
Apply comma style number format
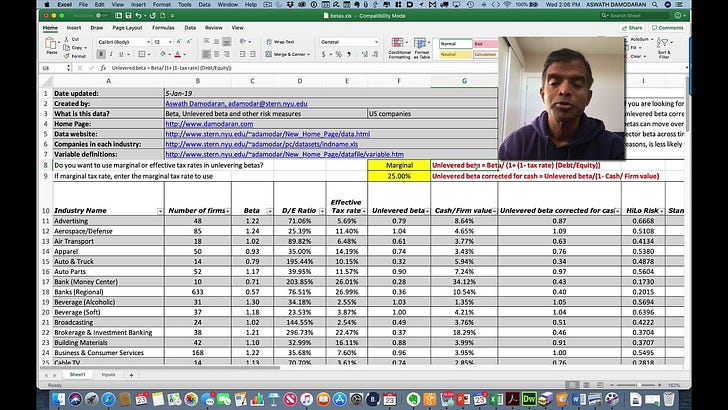point(349,54)
